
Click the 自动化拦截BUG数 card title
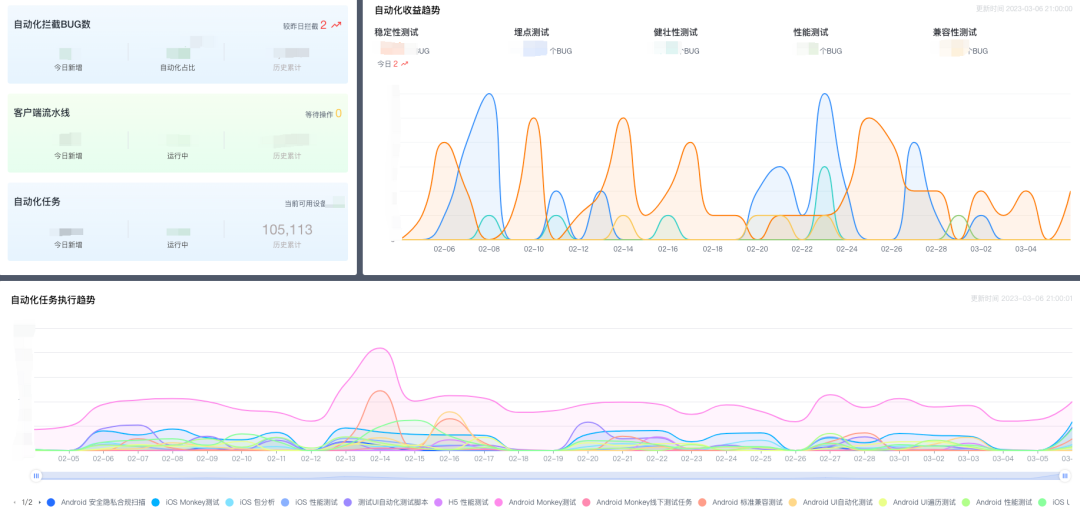(x=52, y=24)
